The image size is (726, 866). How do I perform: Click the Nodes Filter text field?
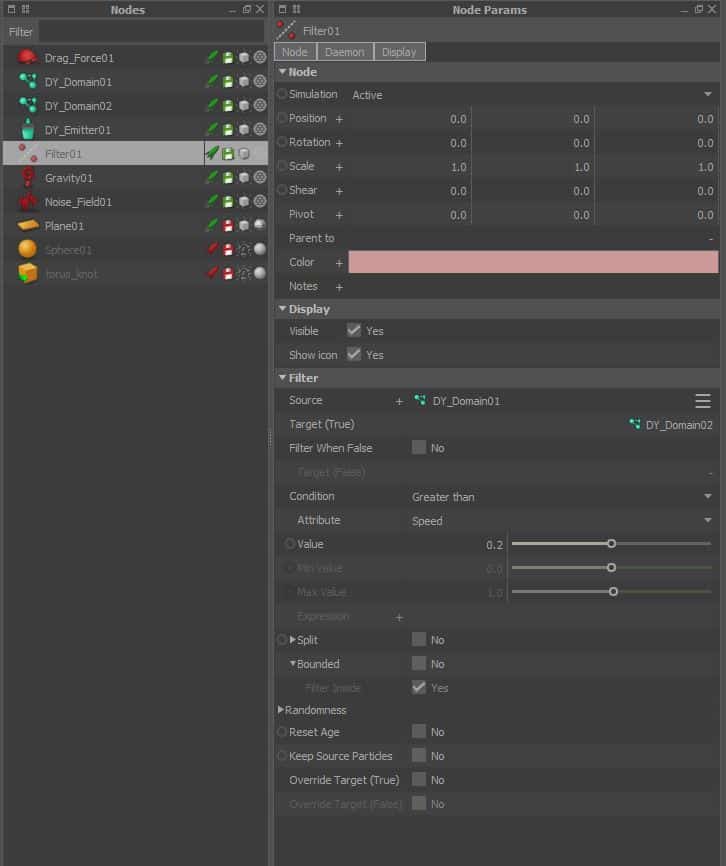point(150,32)
